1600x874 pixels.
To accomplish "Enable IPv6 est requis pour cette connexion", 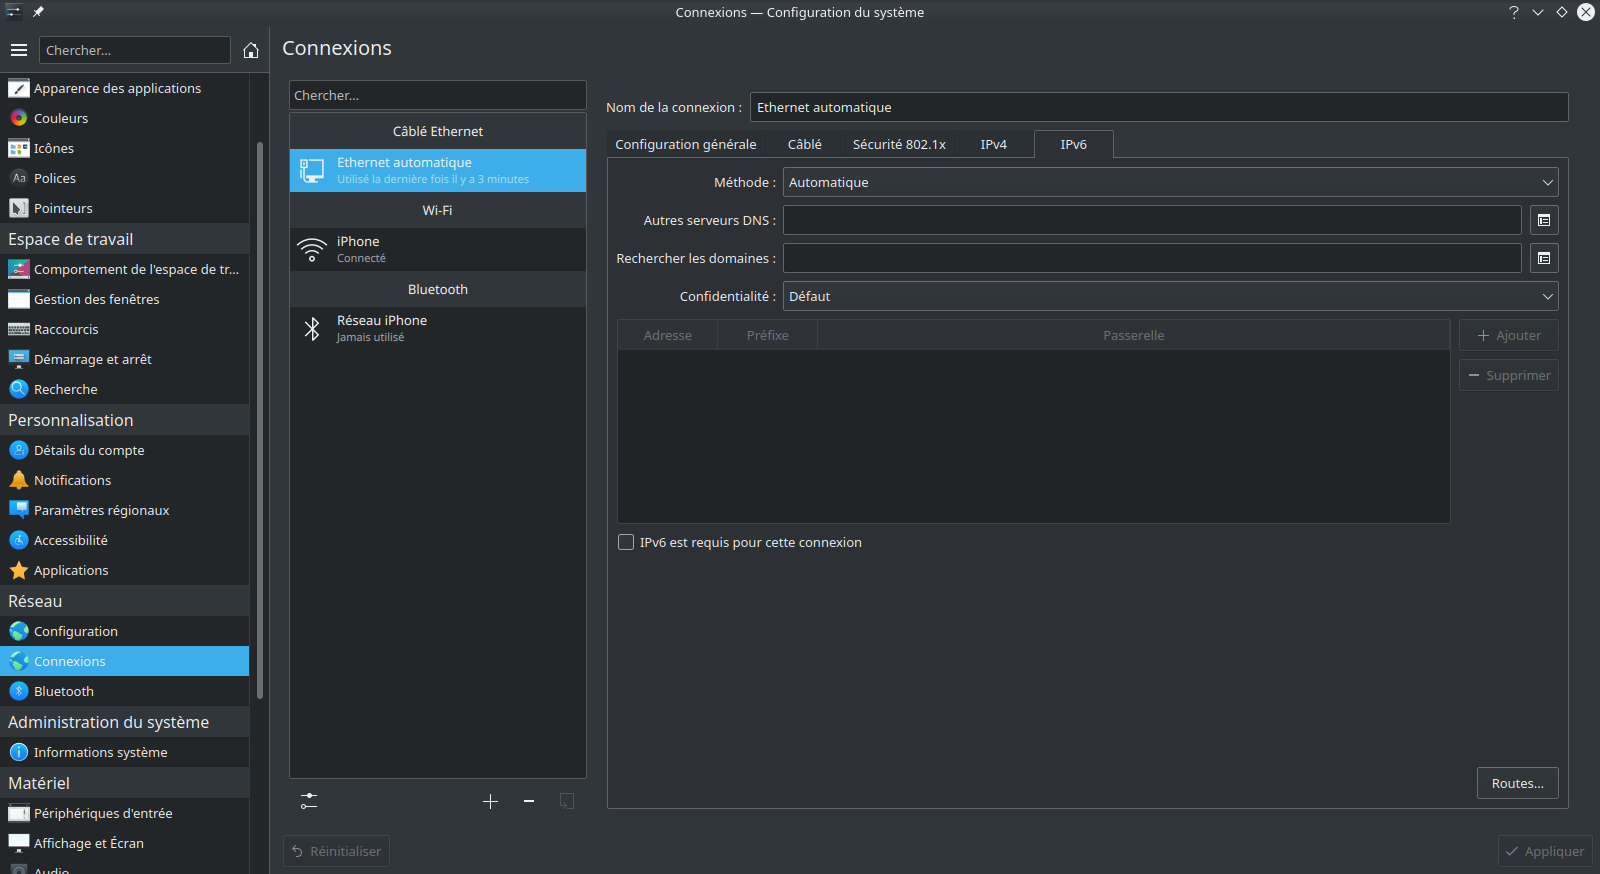I will (x=626, y=542).
